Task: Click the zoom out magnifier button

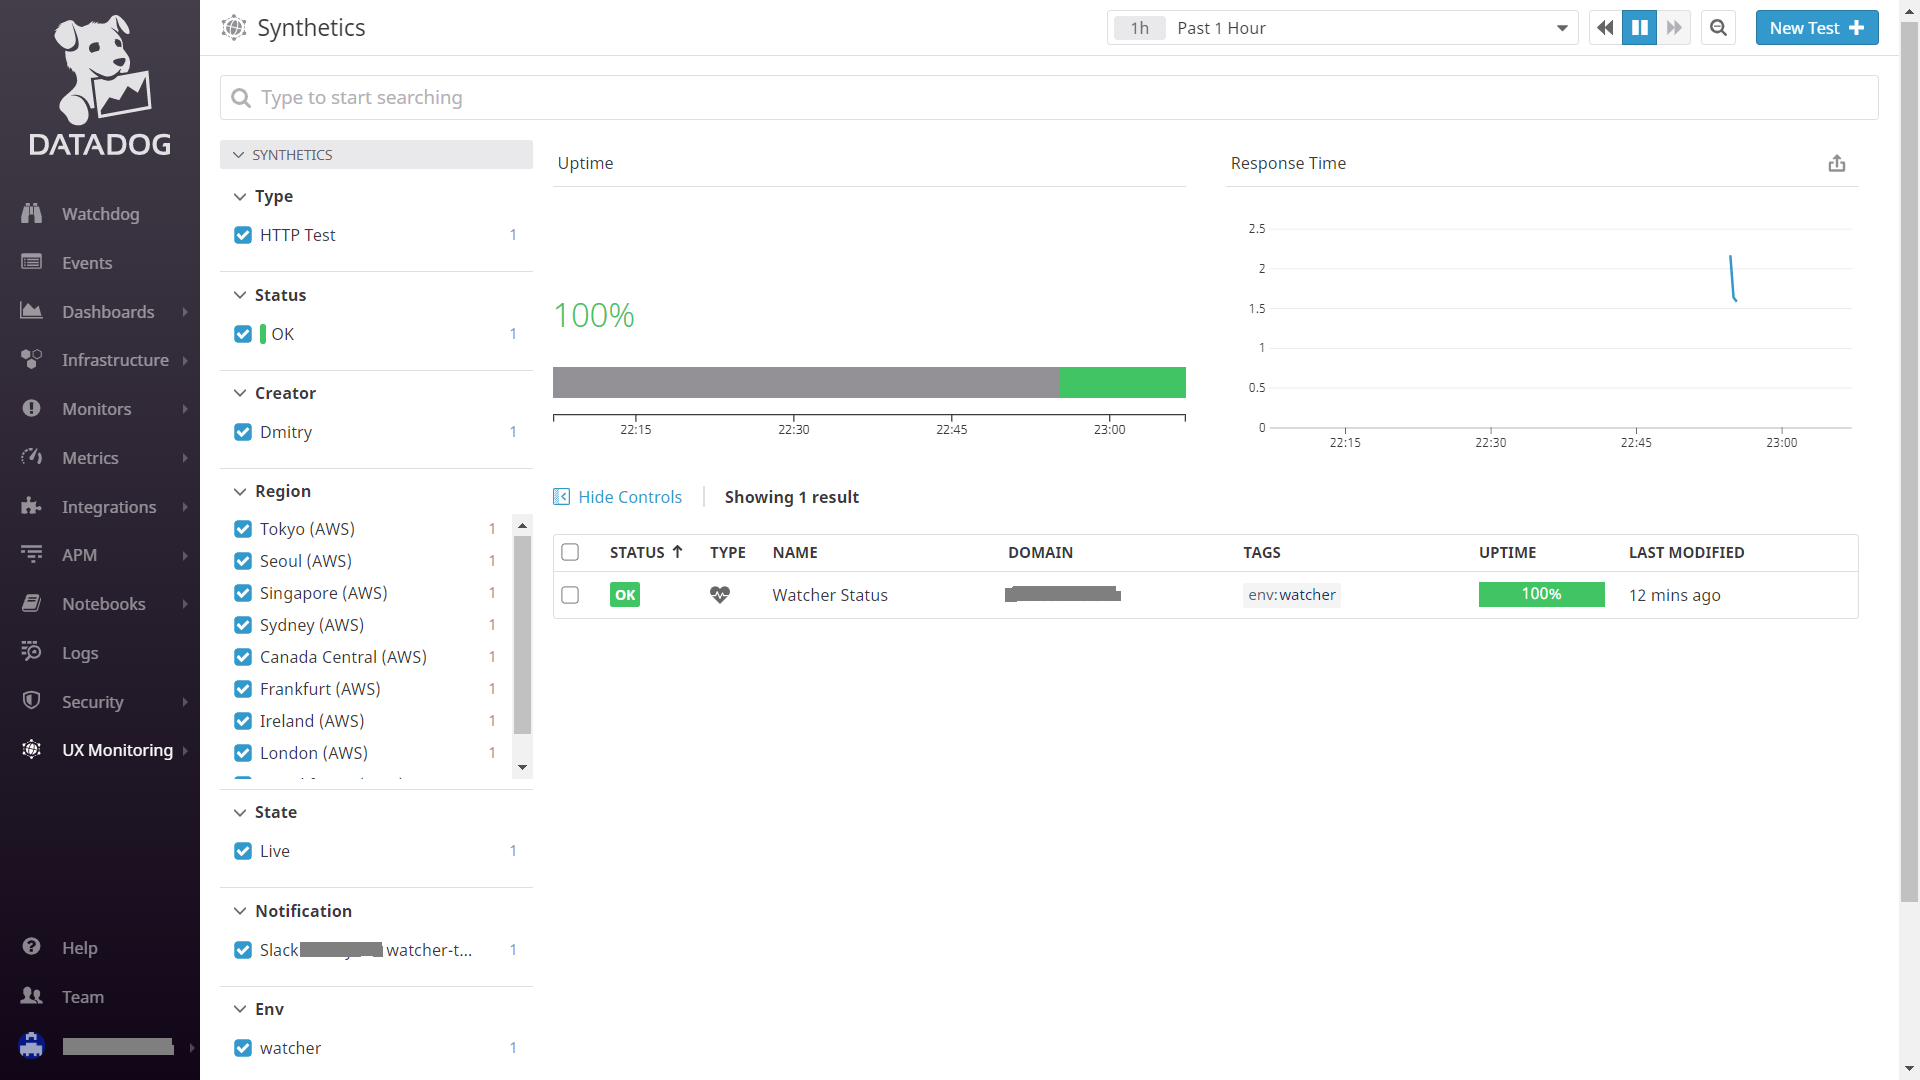Action: [1719, 28]
